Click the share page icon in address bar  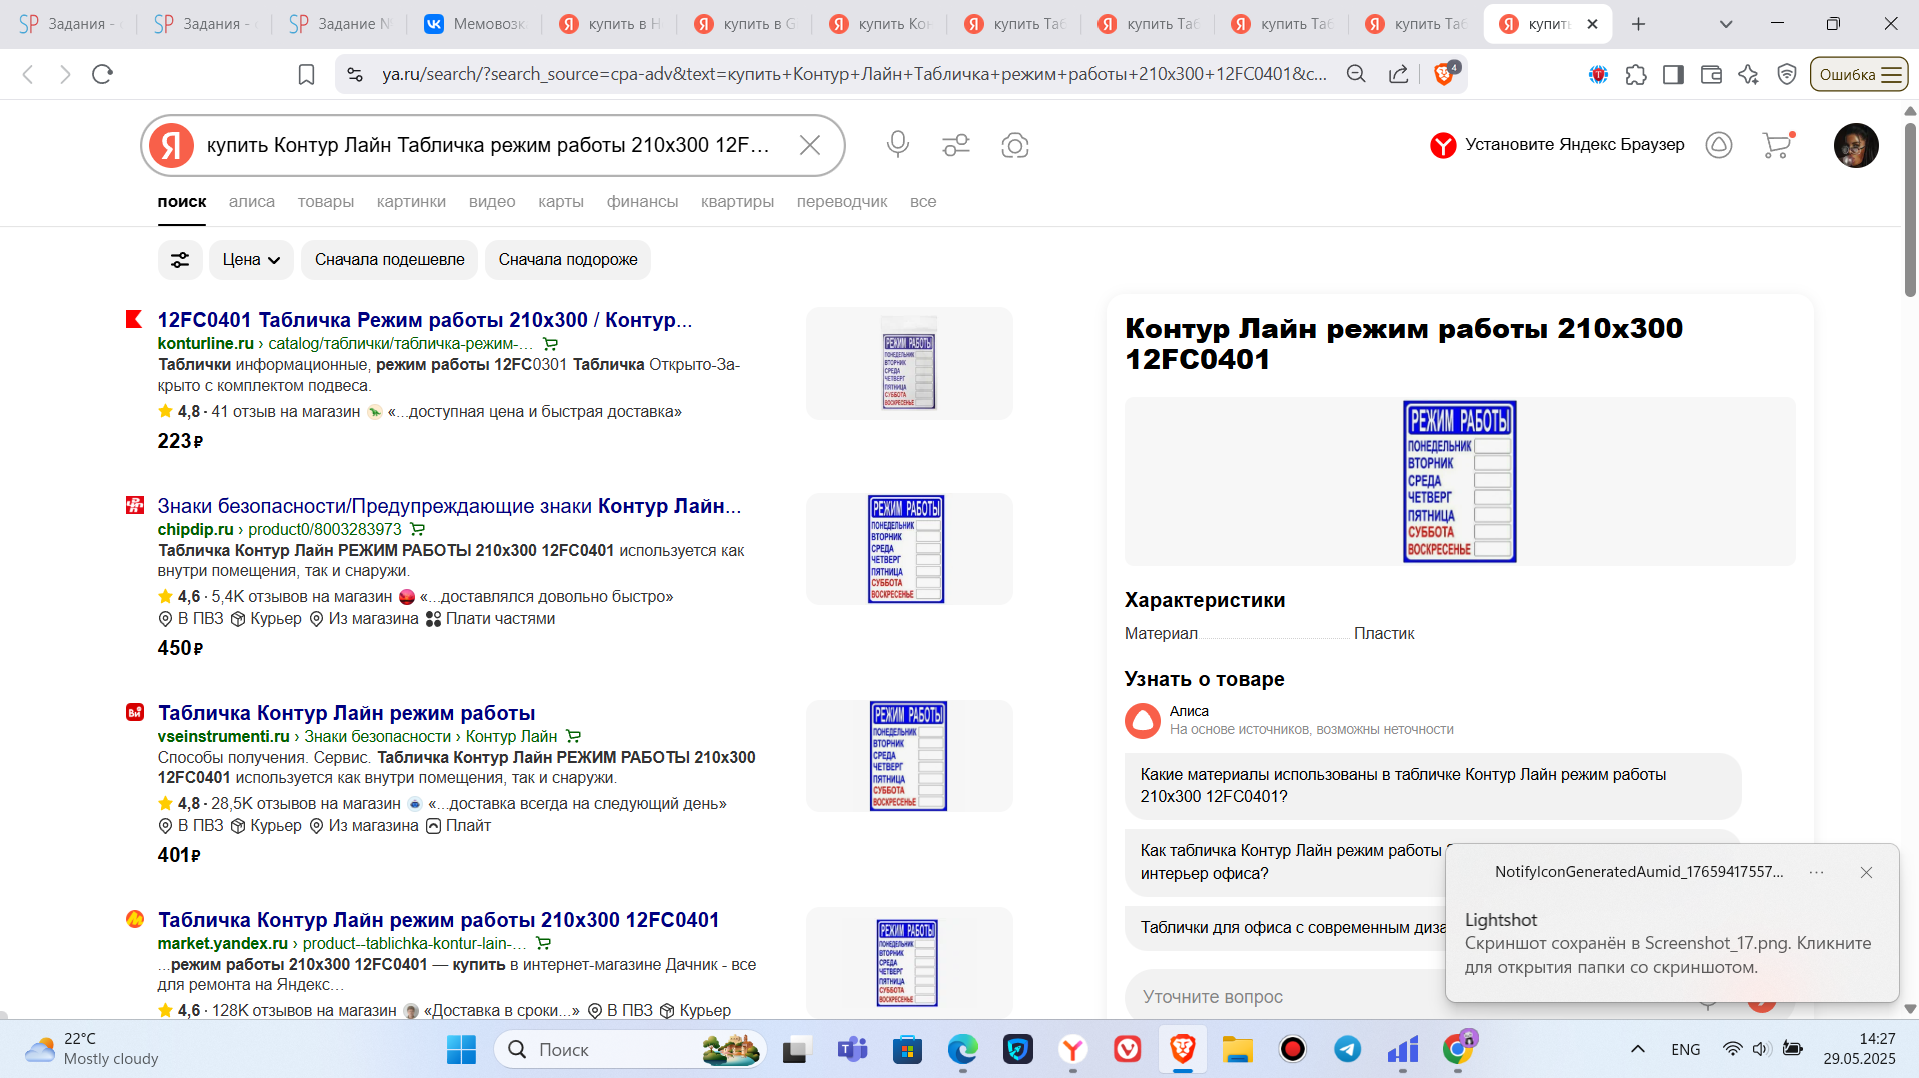coord(1399,74)
